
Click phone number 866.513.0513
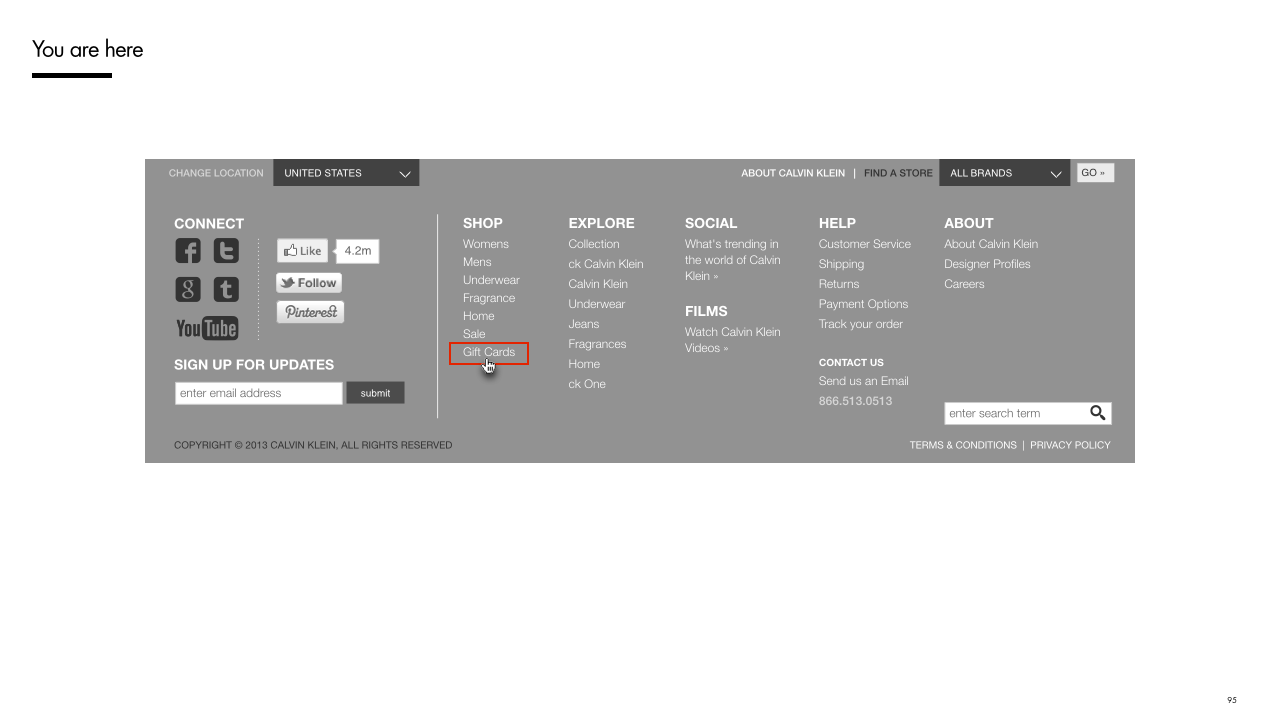(x=856, y=401)
